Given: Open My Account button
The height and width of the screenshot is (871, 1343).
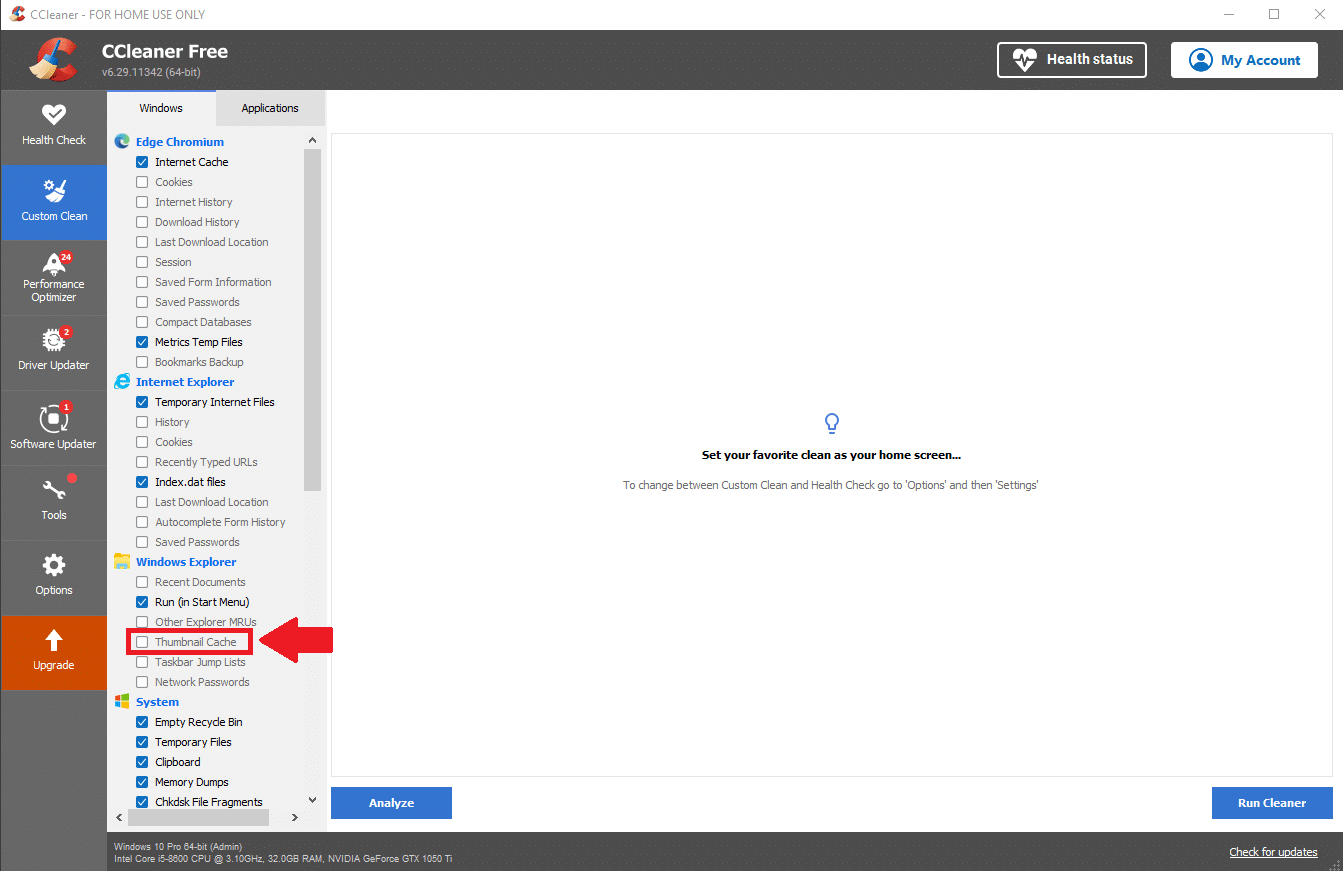Looking at the screenshot, I should 1245,60.
